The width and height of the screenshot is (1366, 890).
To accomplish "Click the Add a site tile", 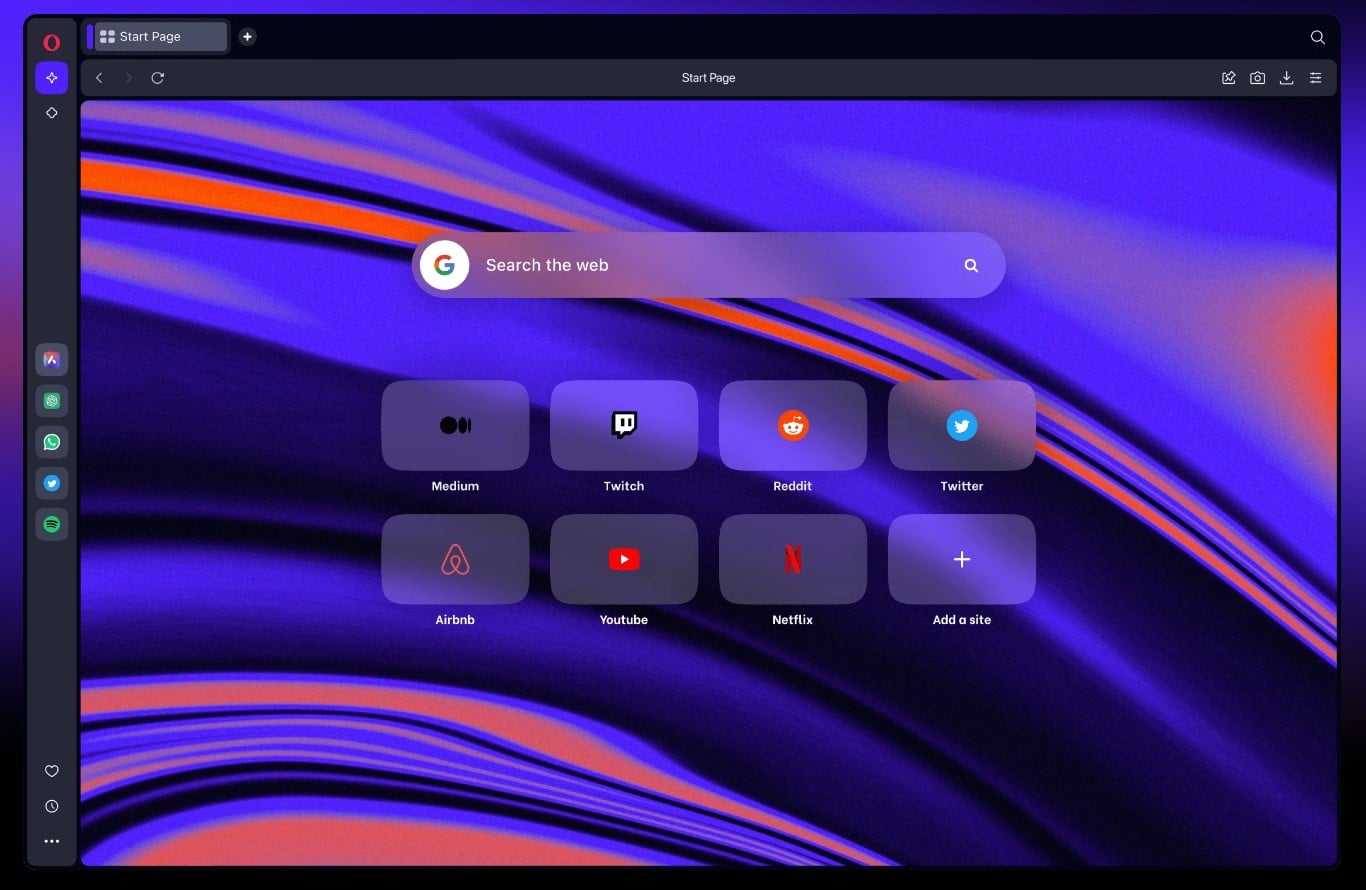I will (x=961, y=560).
